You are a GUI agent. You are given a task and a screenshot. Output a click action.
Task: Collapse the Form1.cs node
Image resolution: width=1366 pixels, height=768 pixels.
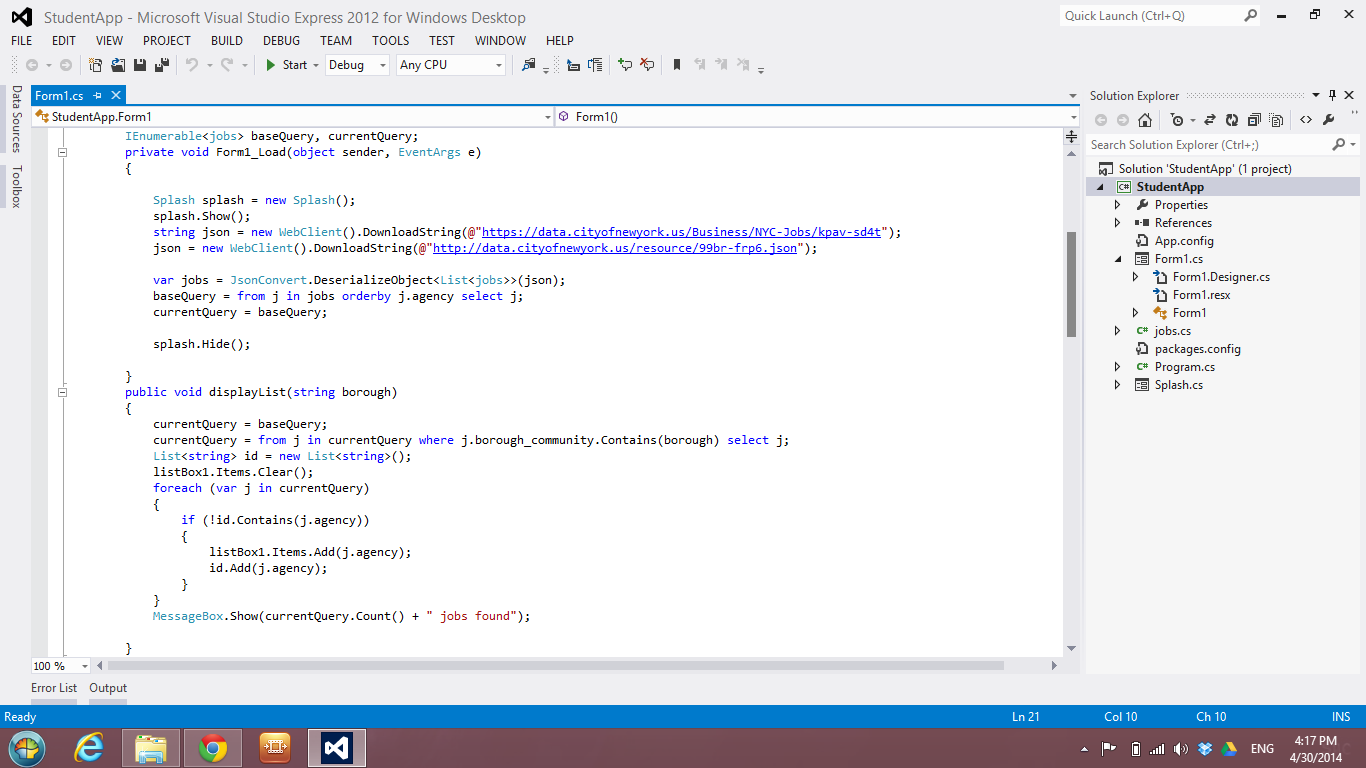1119,259
